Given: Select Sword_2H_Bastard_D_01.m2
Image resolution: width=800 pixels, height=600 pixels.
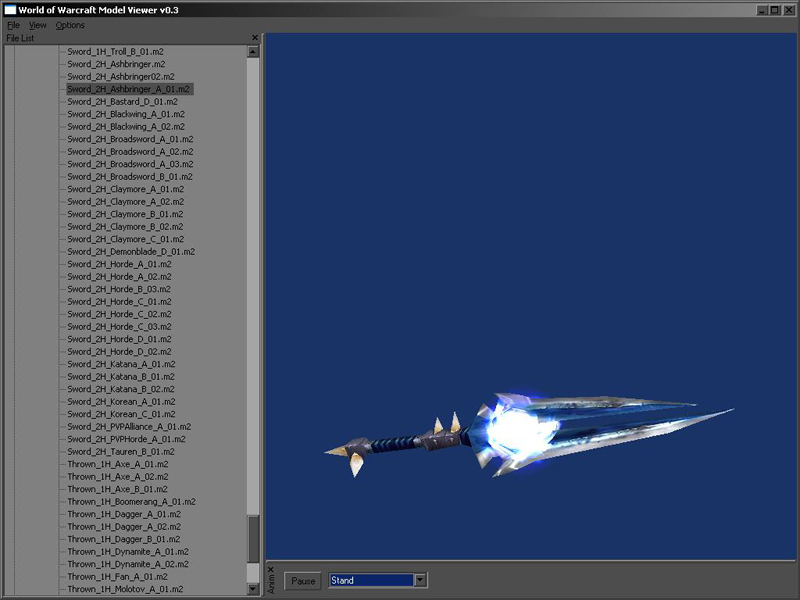Looking at the screenshot, I should (122, 102).
